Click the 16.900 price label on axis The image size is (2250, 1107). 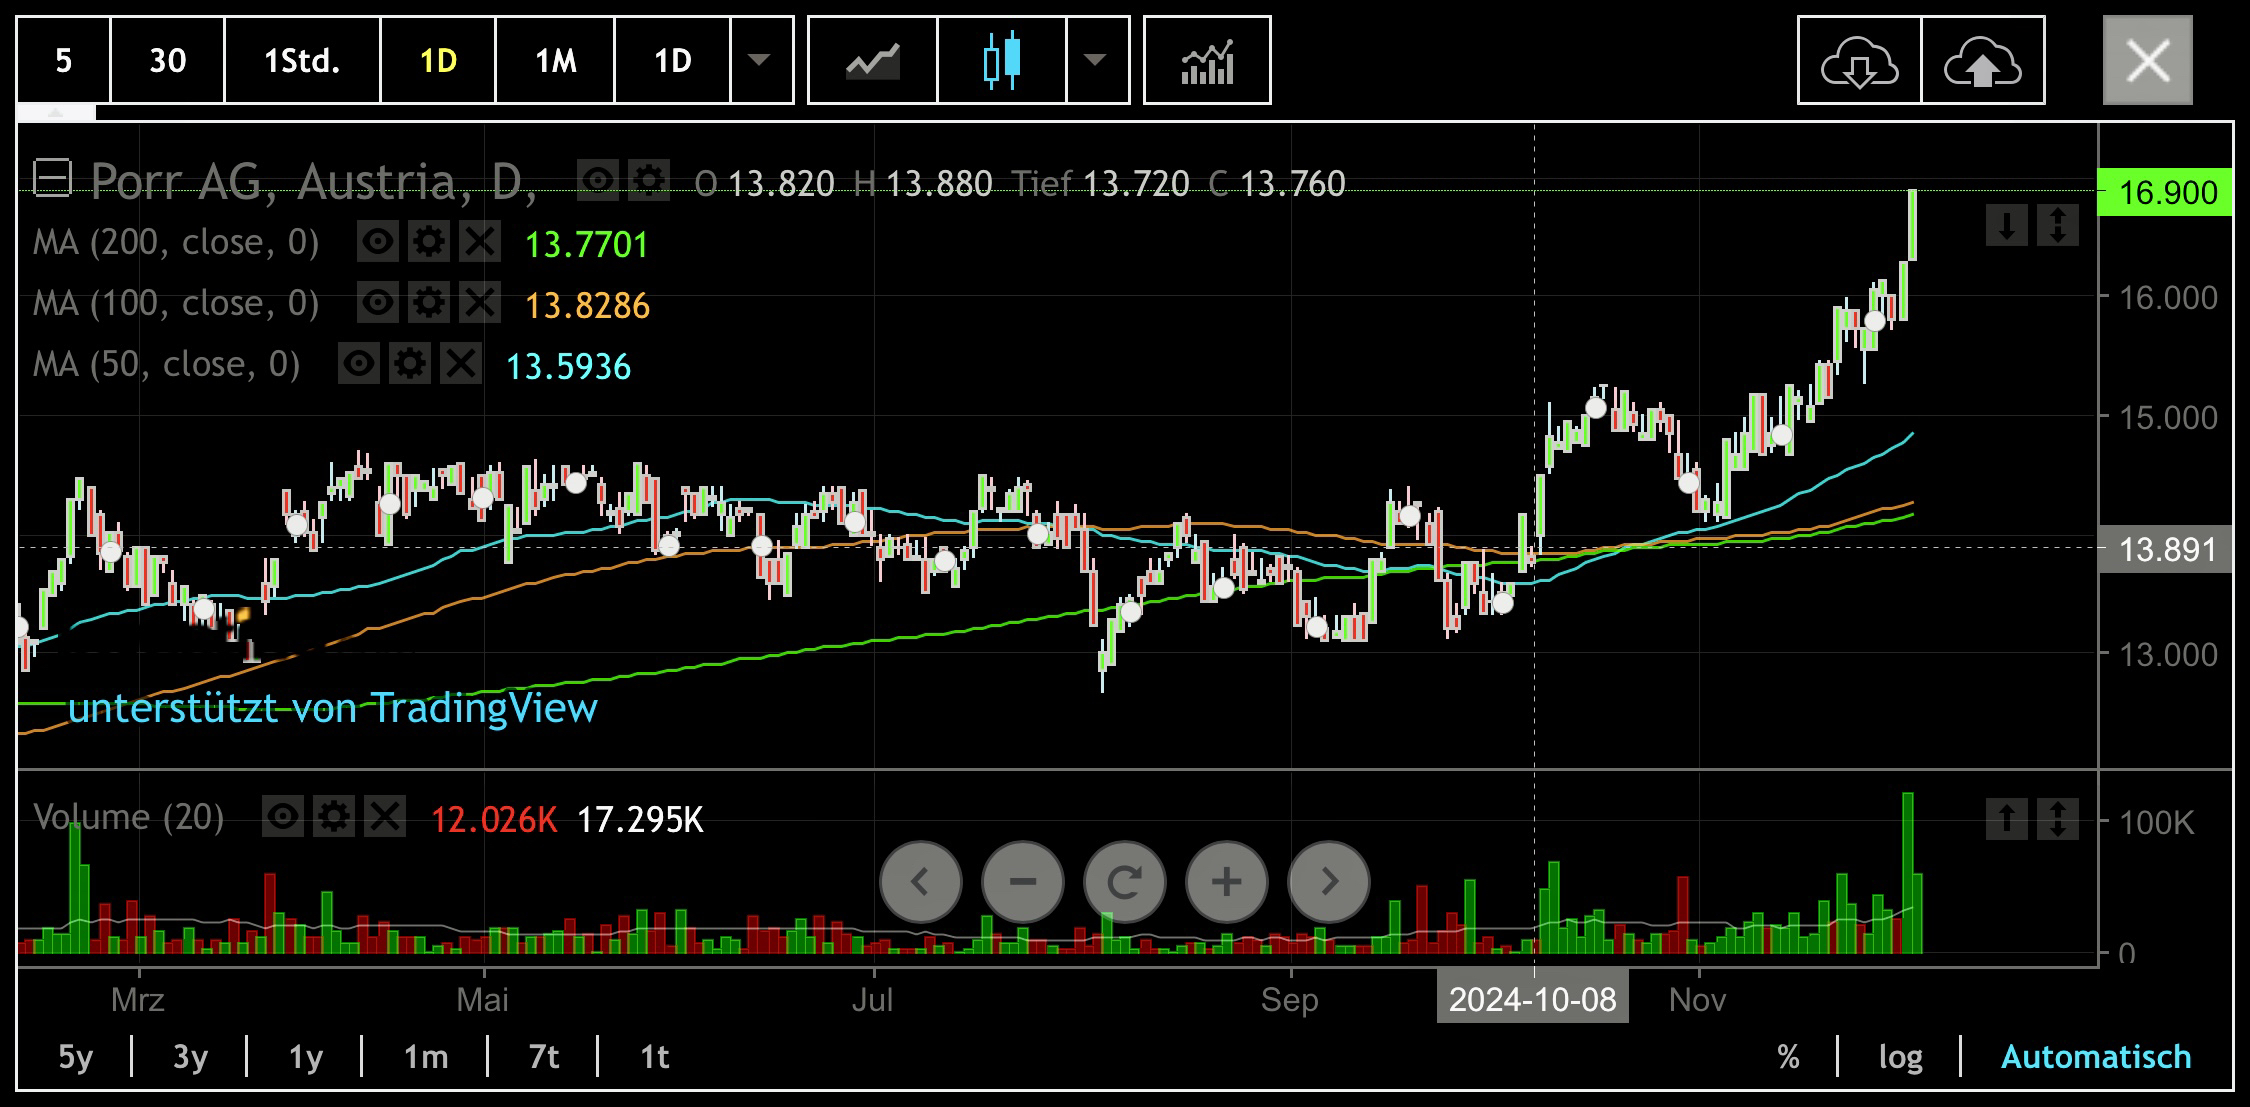click(2165, 192)
